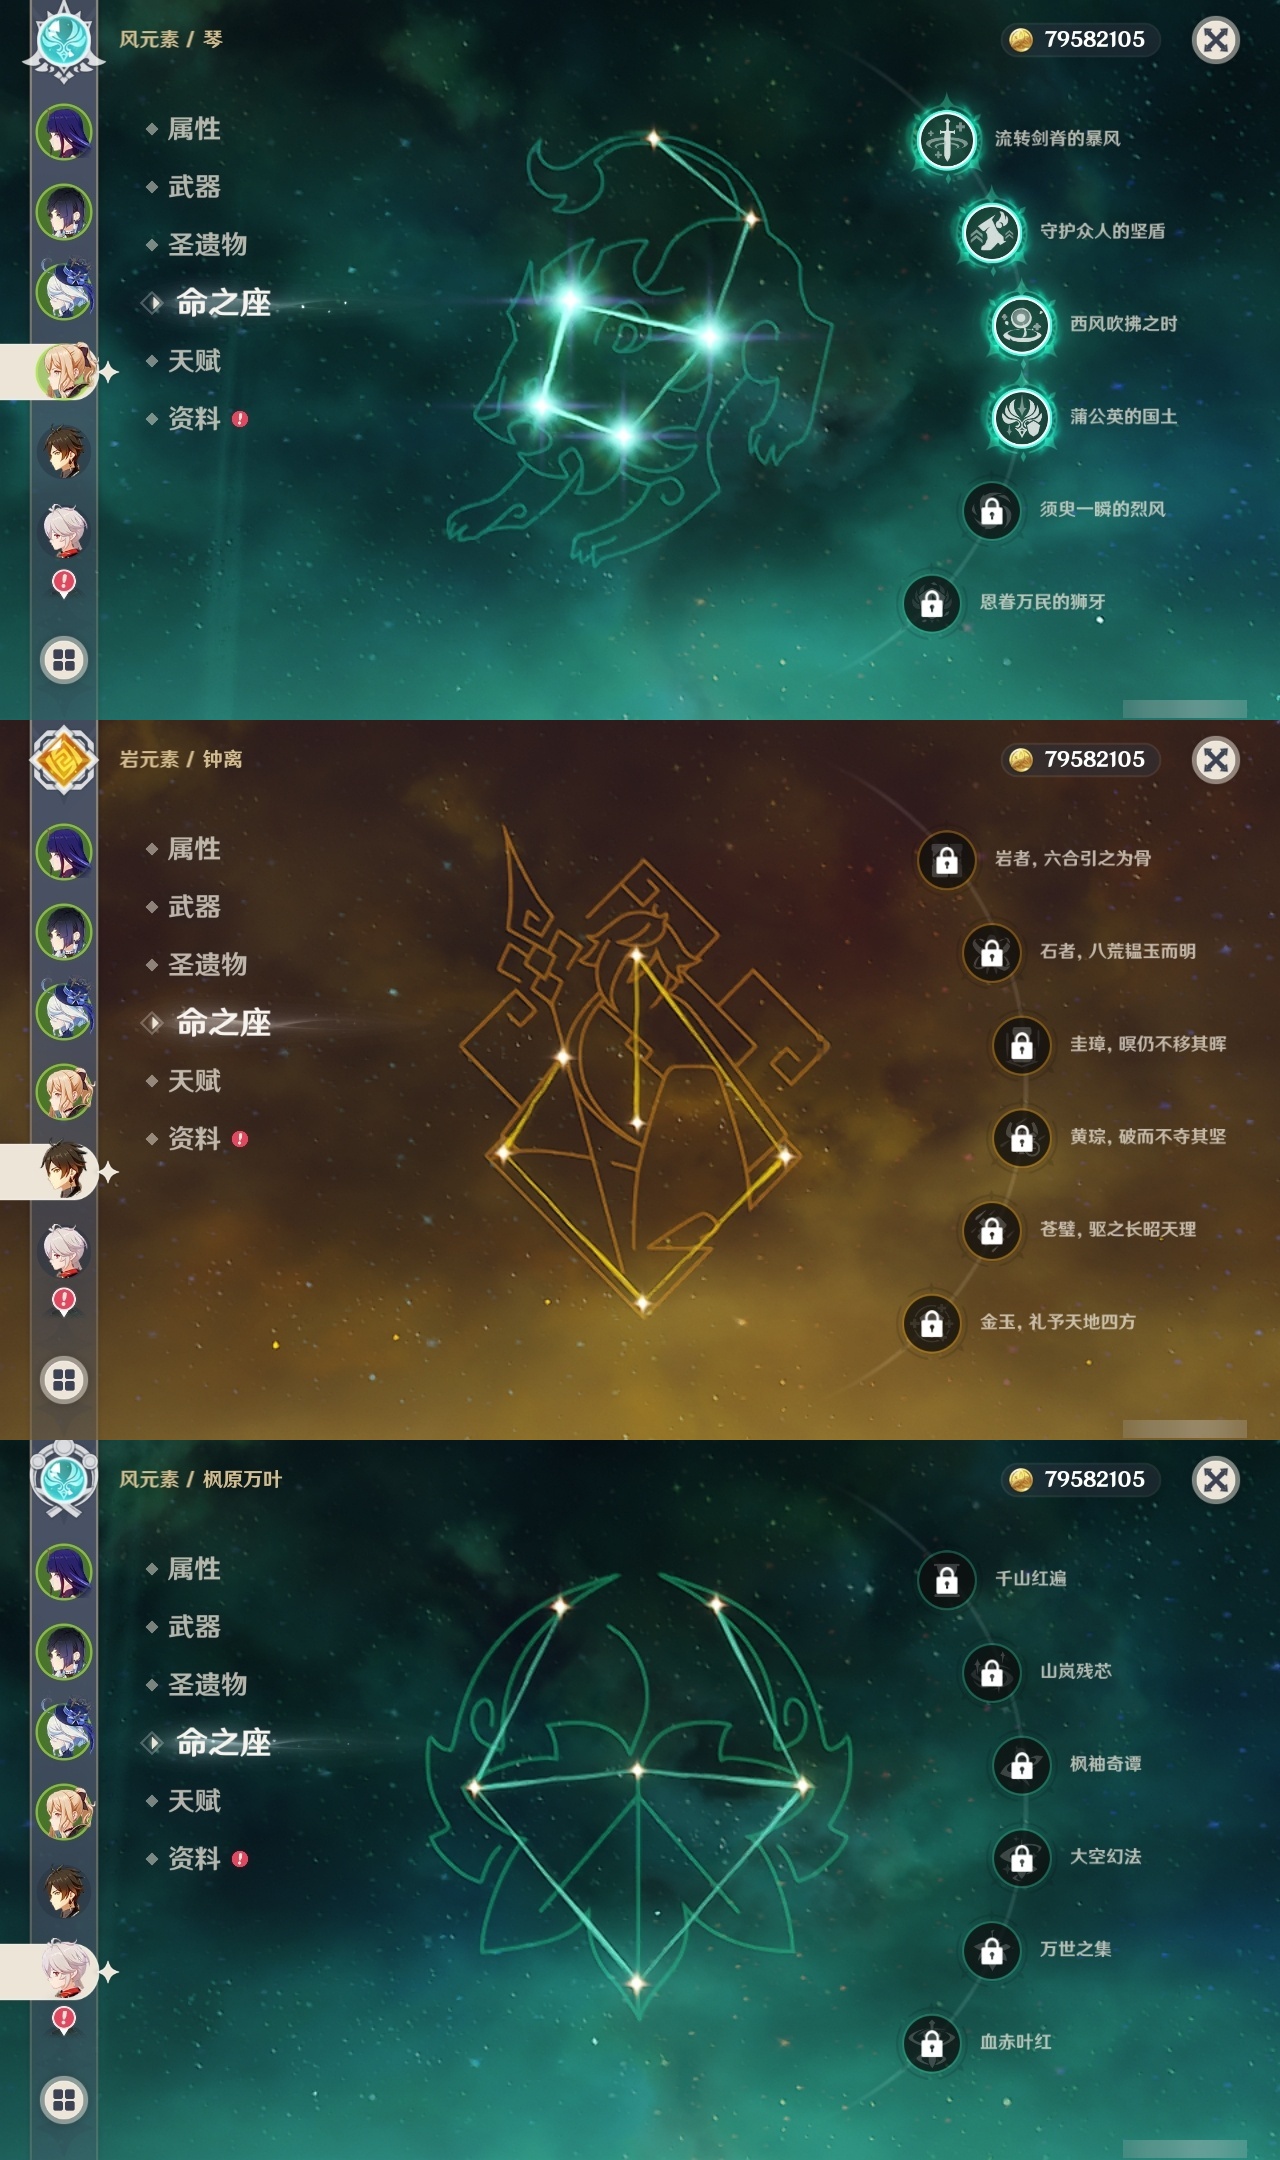Select Kazuha avatar in middle panel sidebar
Viewport: 1280px width, 2160px height.
click(64, 1251)
